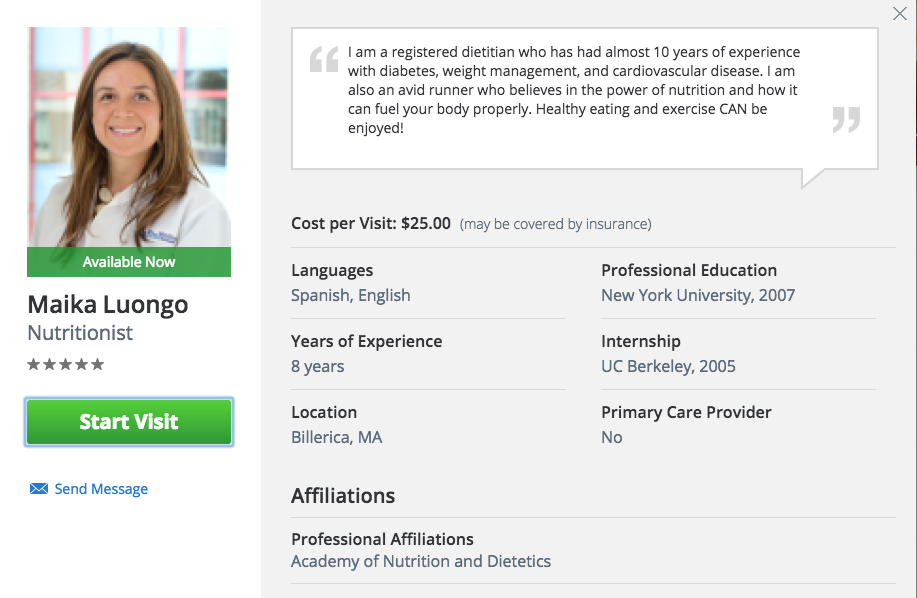Select the five-star rating row

tap(66, 365)
